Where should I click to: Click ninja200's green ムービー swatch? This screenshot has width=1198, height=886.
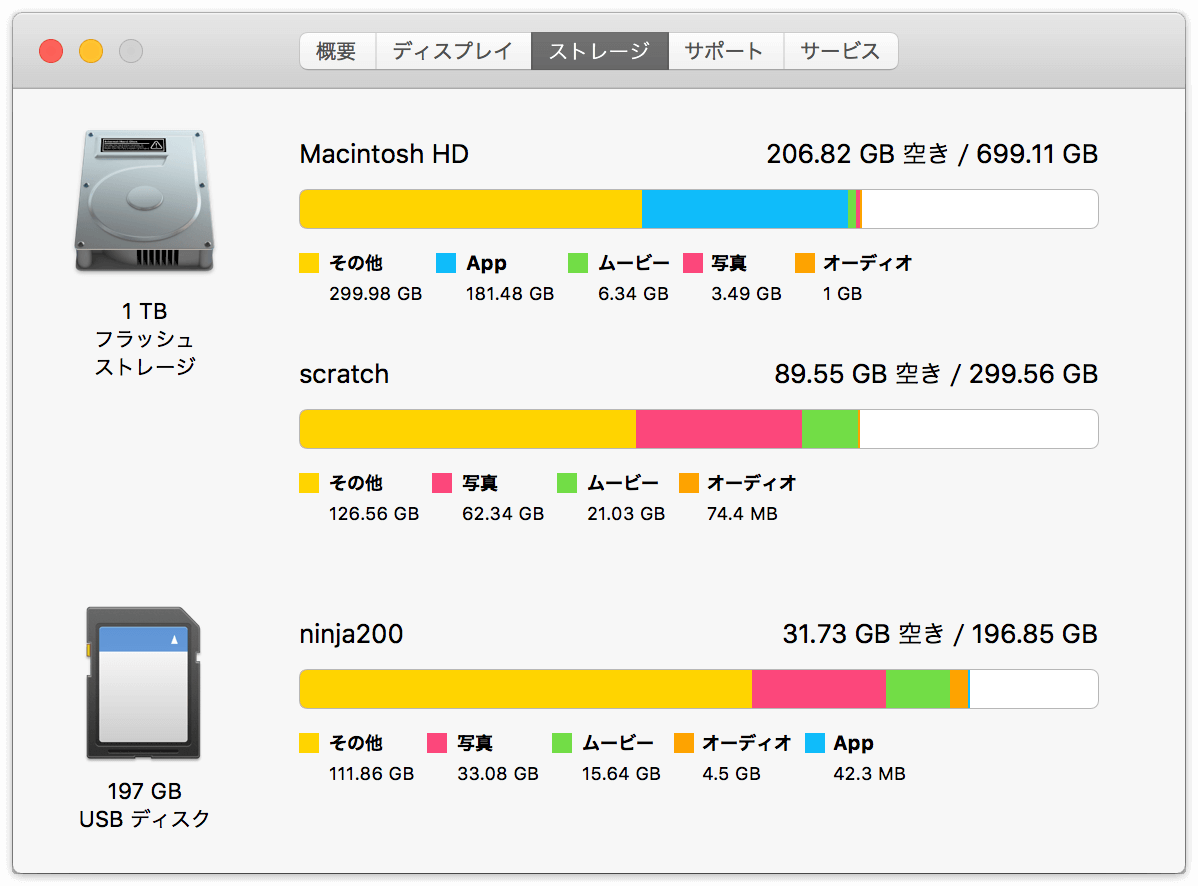(562, 742)
